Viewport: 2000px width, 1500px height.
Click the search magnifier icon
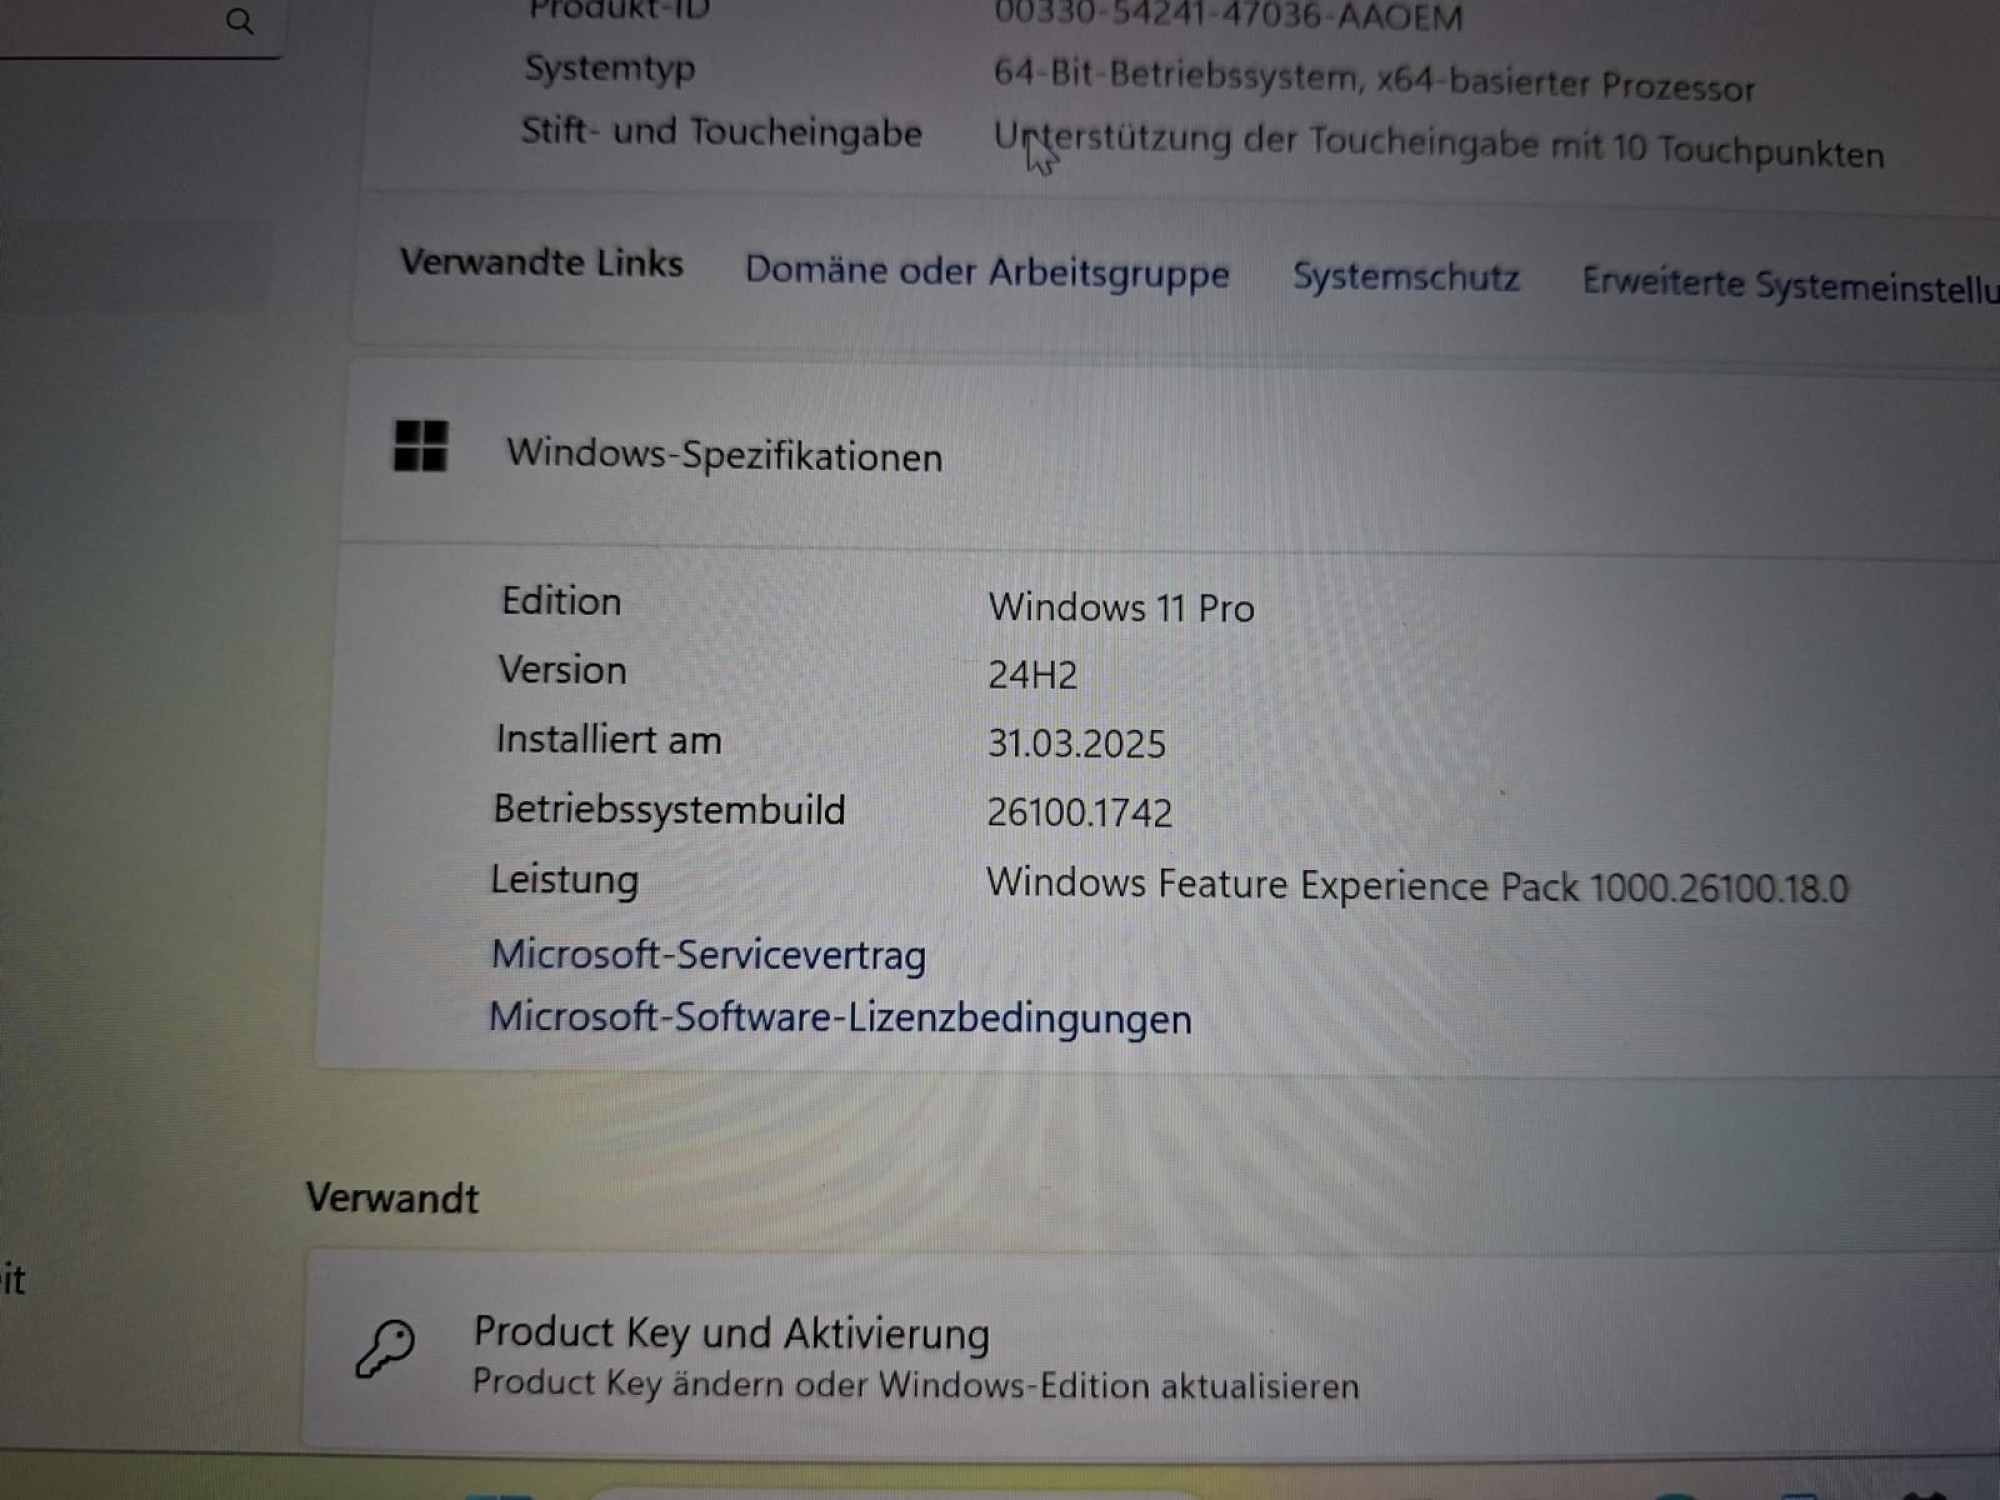[x=239, y=21]
